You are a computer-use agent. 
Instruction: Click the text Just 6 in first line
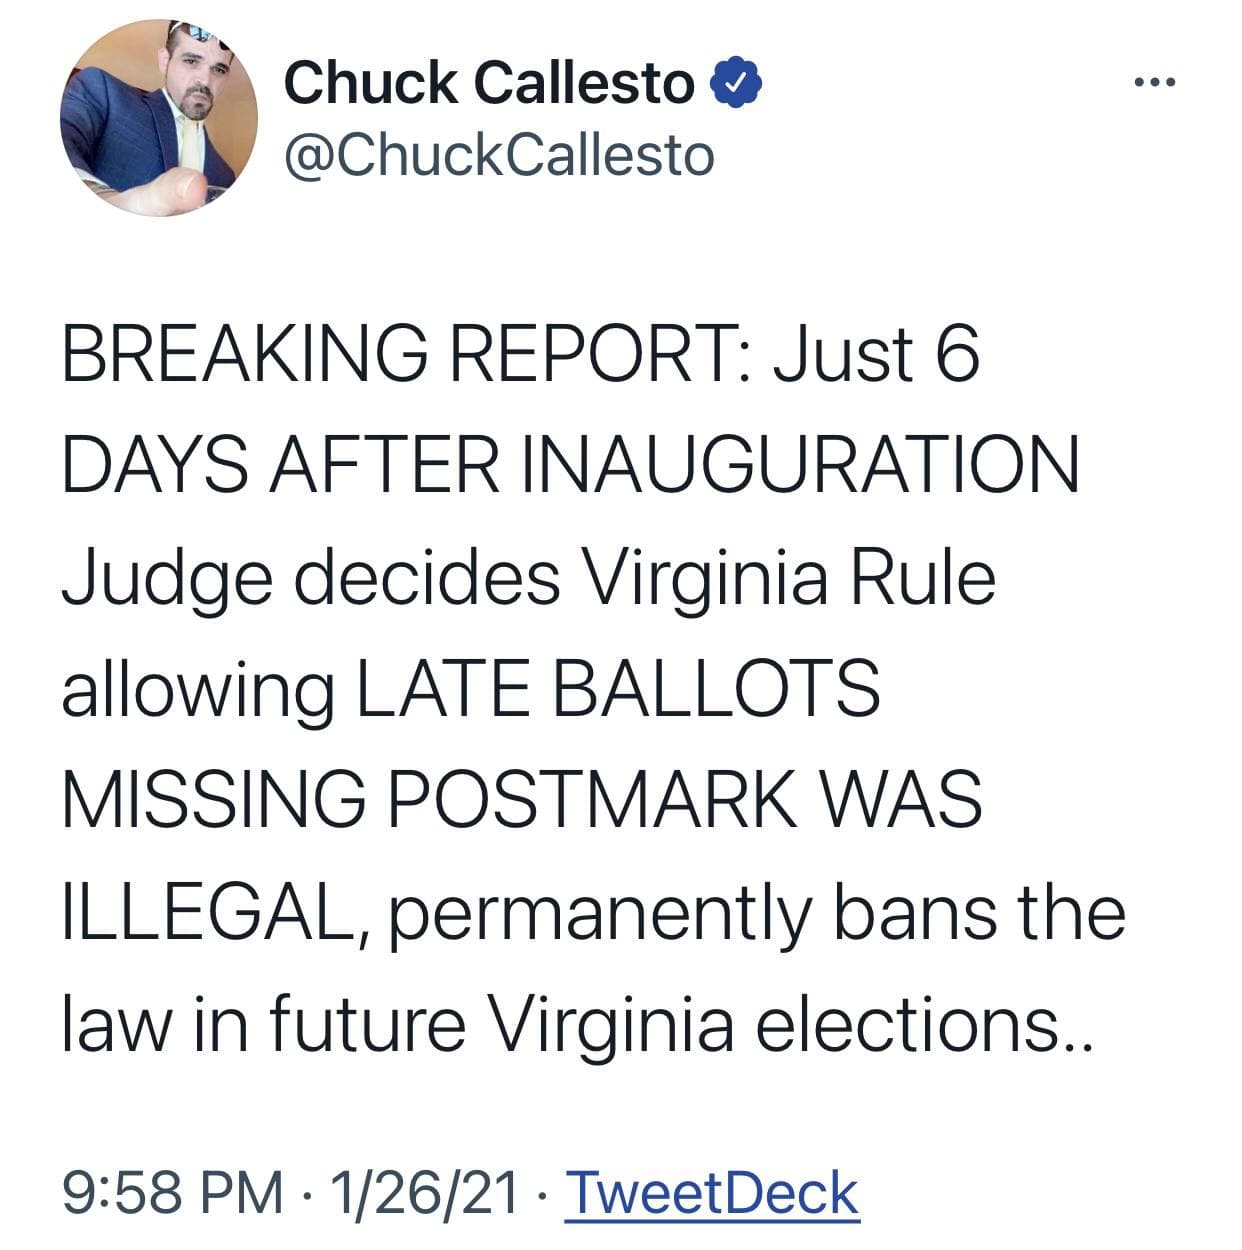876,355
